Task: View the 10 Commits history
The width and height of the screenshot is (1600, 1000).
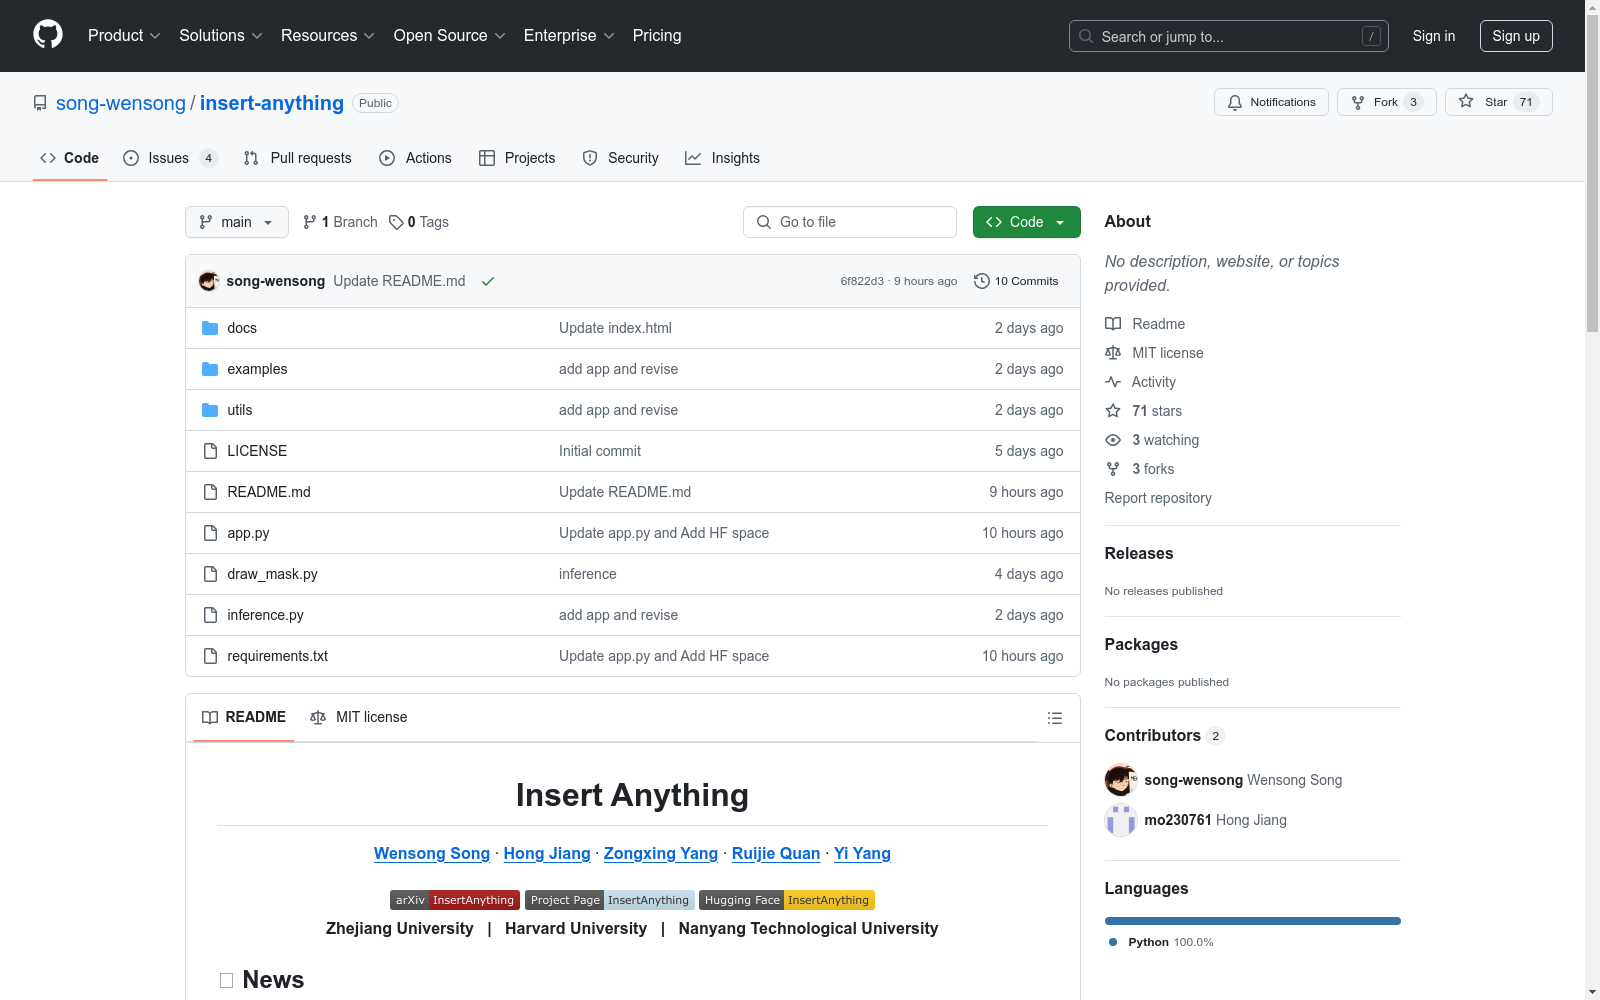Action: 1016,281
